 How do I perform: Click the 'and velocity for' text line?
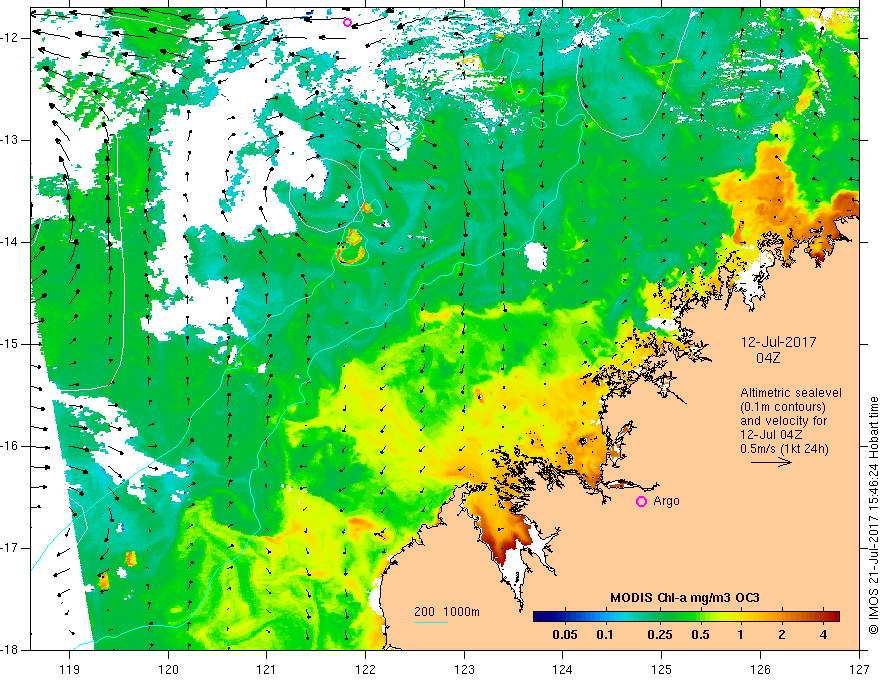[x=783, y=421]
